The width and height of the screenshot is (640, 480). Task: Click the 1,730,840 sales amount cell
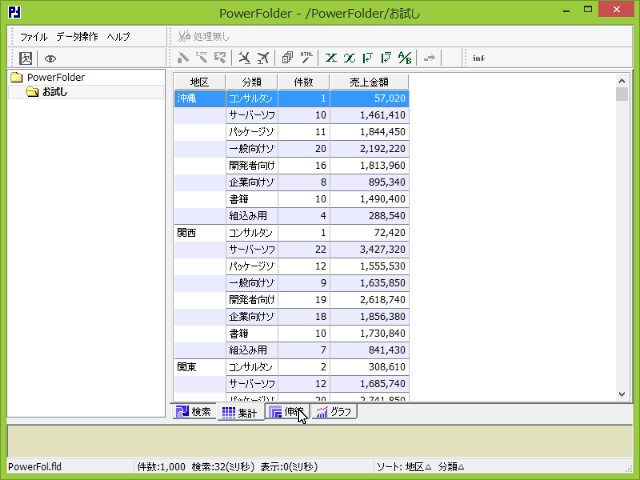[x=369, y=333]
